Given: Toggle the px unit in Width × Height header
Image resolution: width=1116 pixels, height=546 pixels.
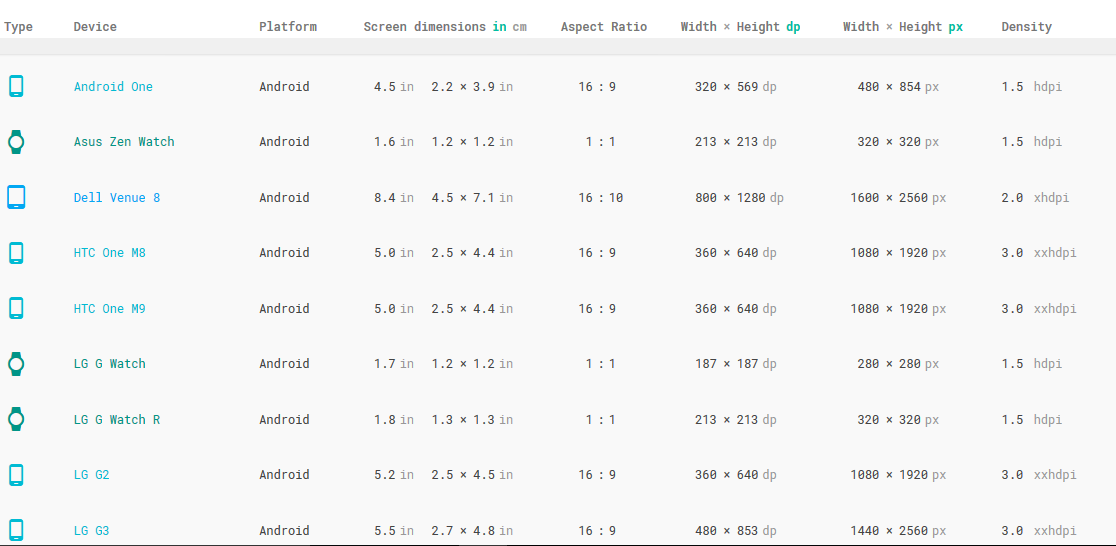Looking at the screenshot, I should [x=955, y=27].
